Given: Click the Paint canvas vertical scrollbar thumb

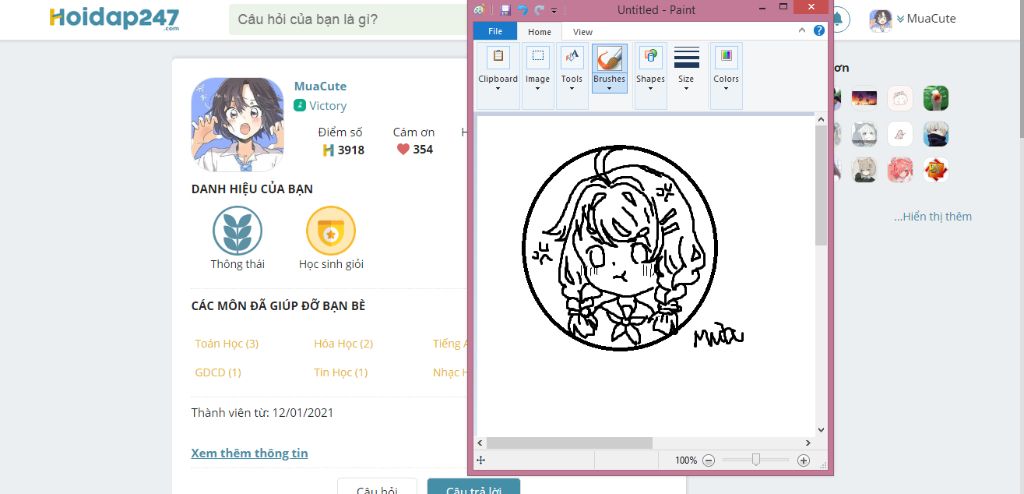Looking at the screenshot, I should pos(821,186).
